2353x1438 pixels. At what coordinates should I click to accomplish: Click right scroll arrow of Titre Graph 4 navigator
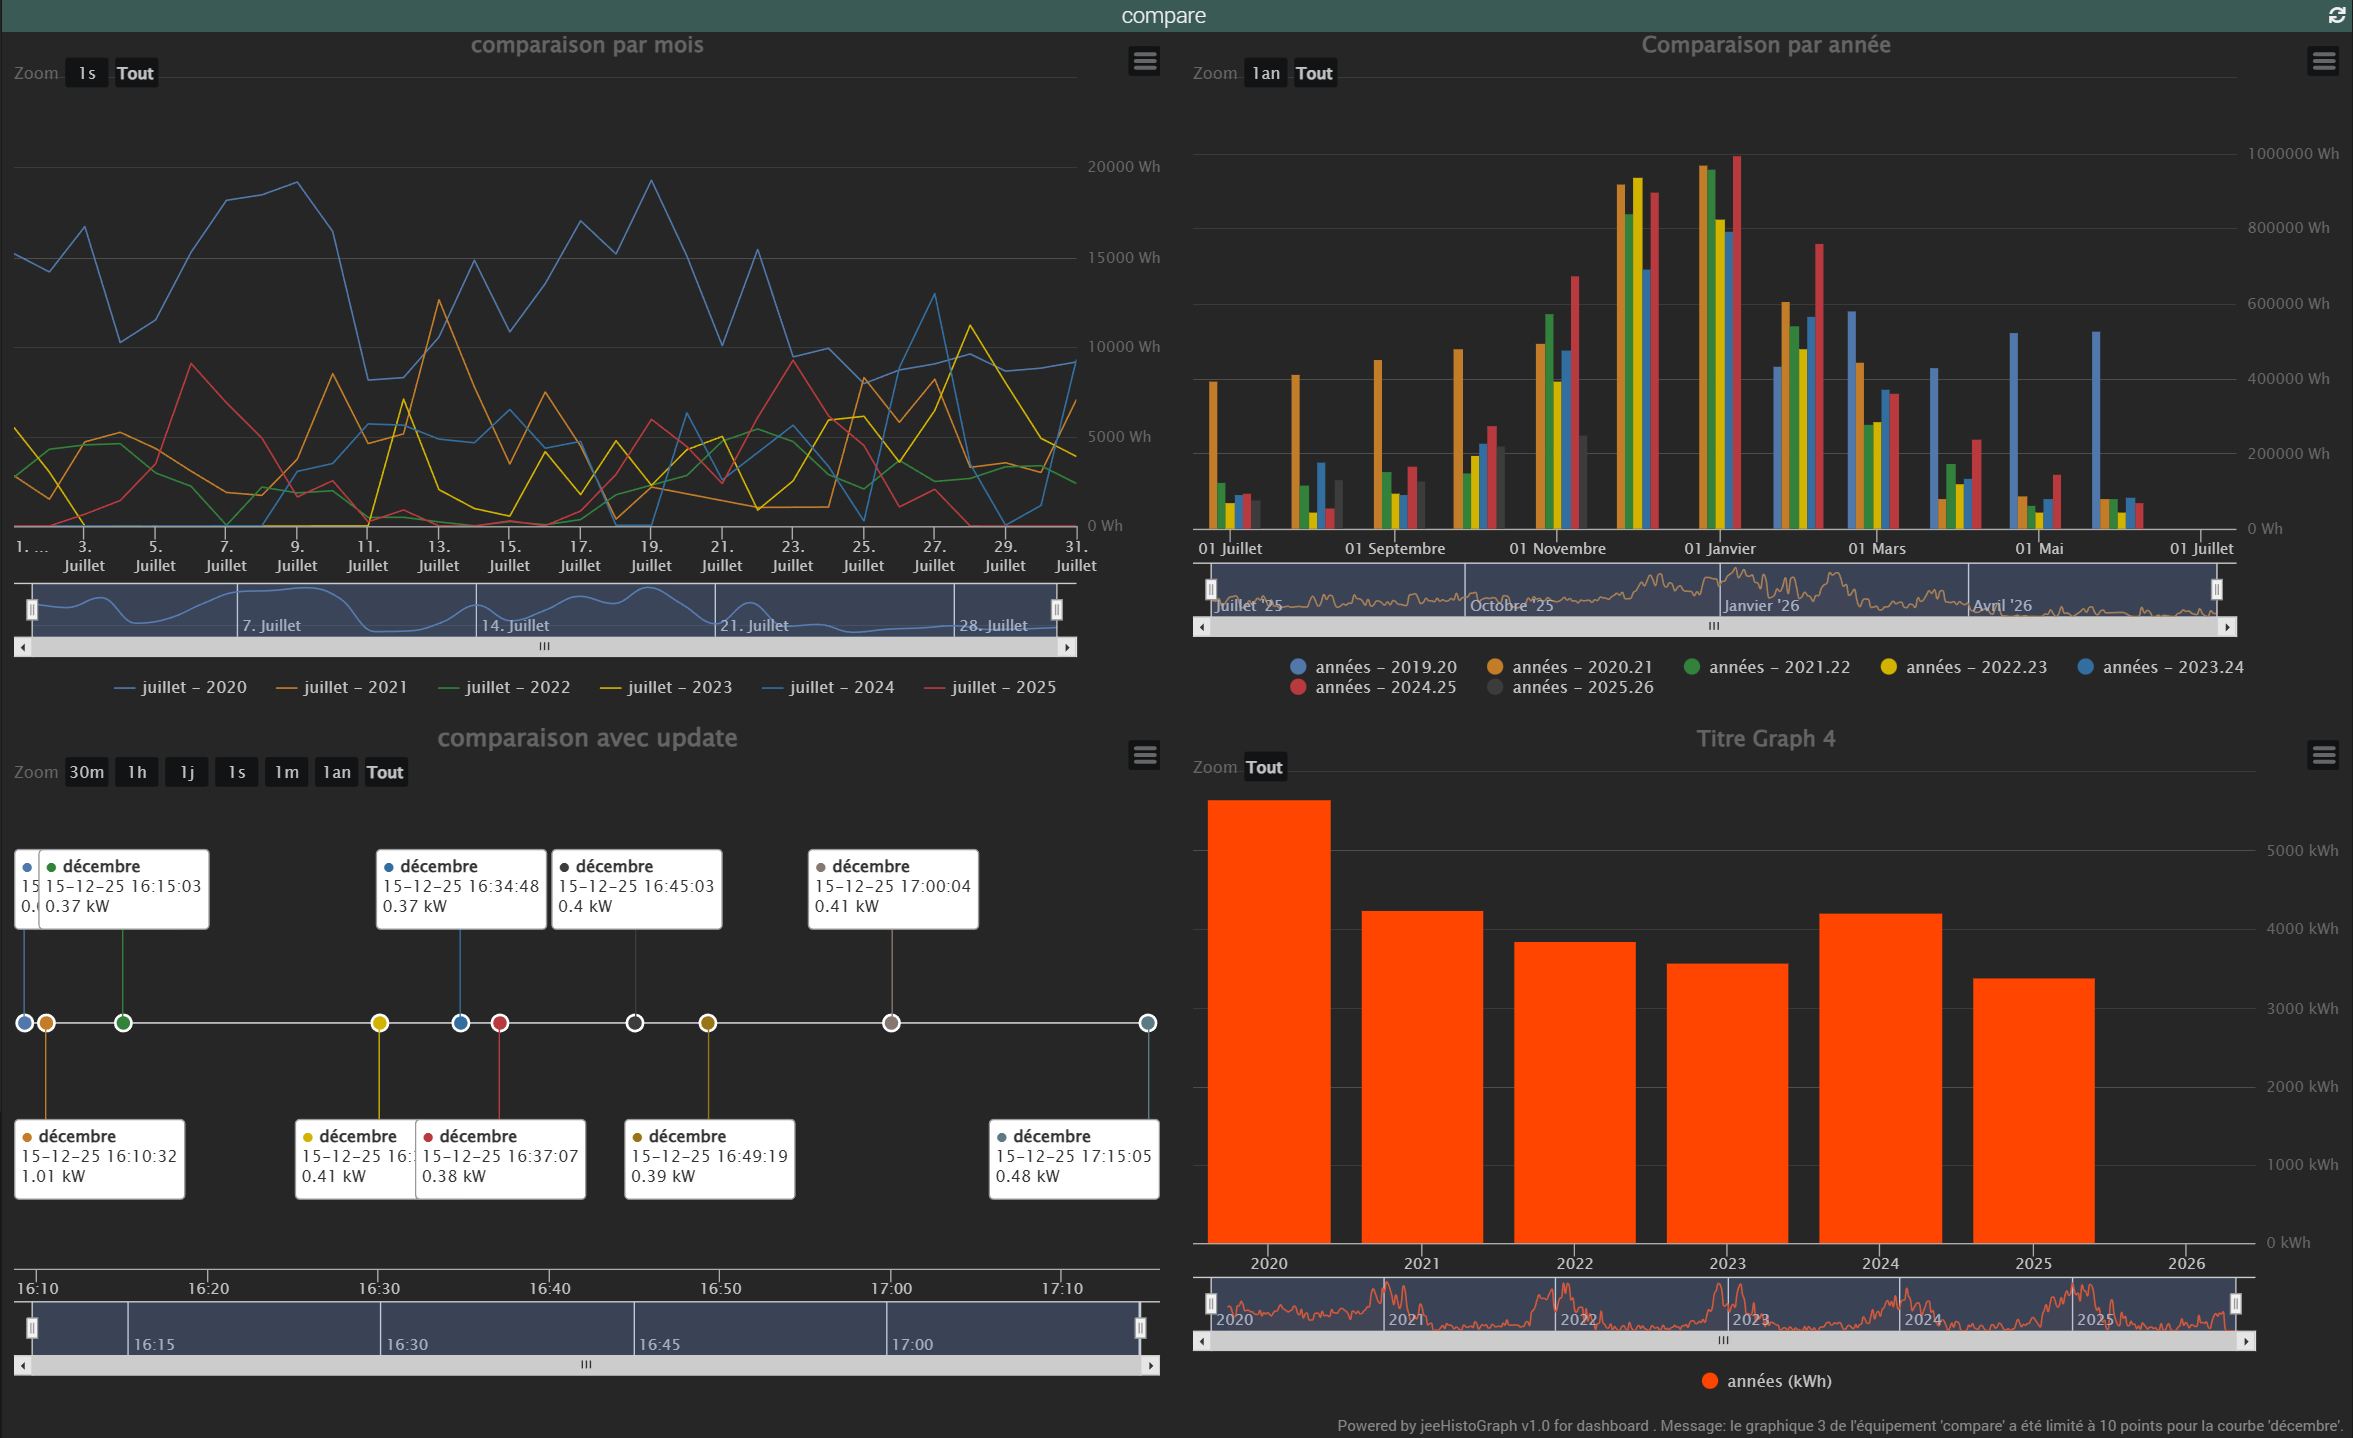coord(2246,1341)
